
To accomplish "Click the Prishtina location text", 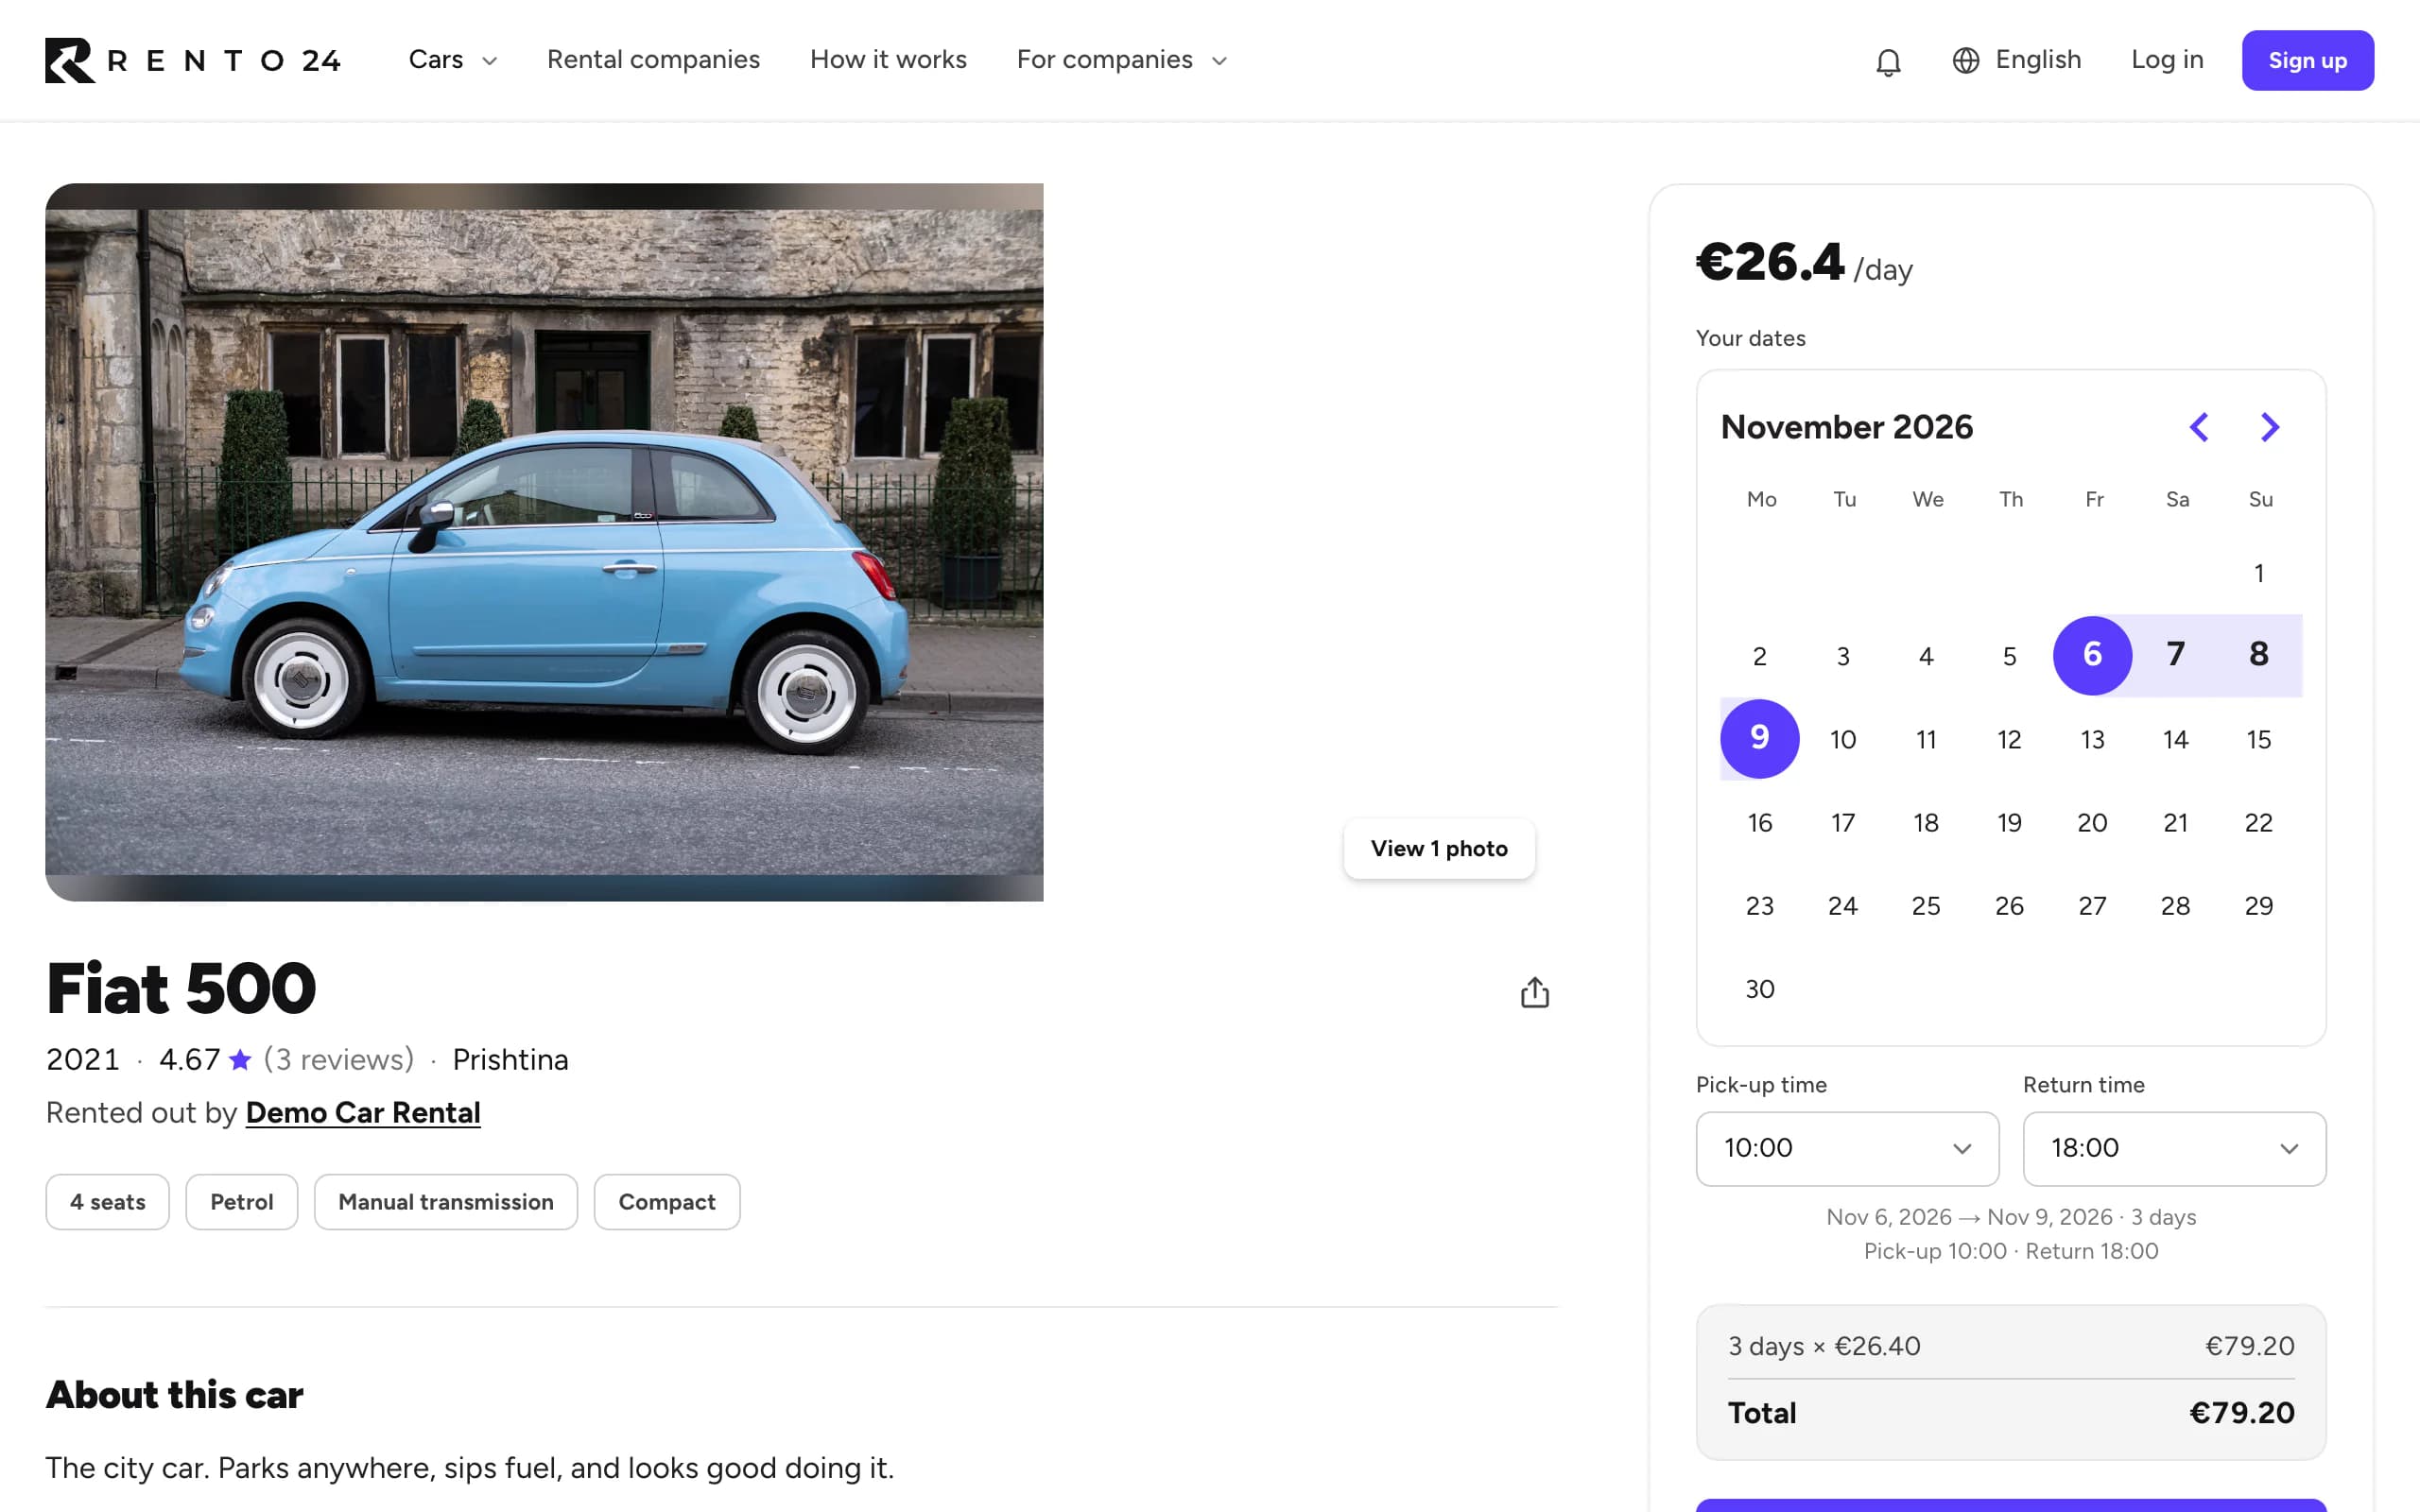I will click(x=510, y=1058).
